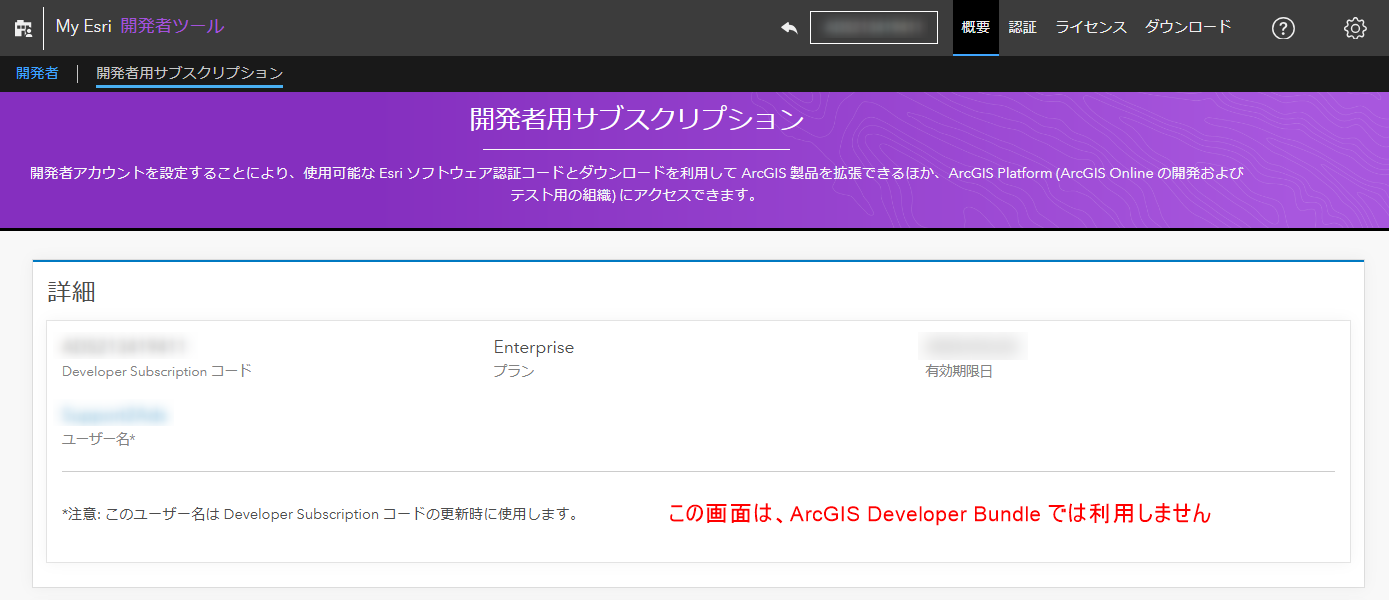Switch to the 認証 tab

[1022, 27]
